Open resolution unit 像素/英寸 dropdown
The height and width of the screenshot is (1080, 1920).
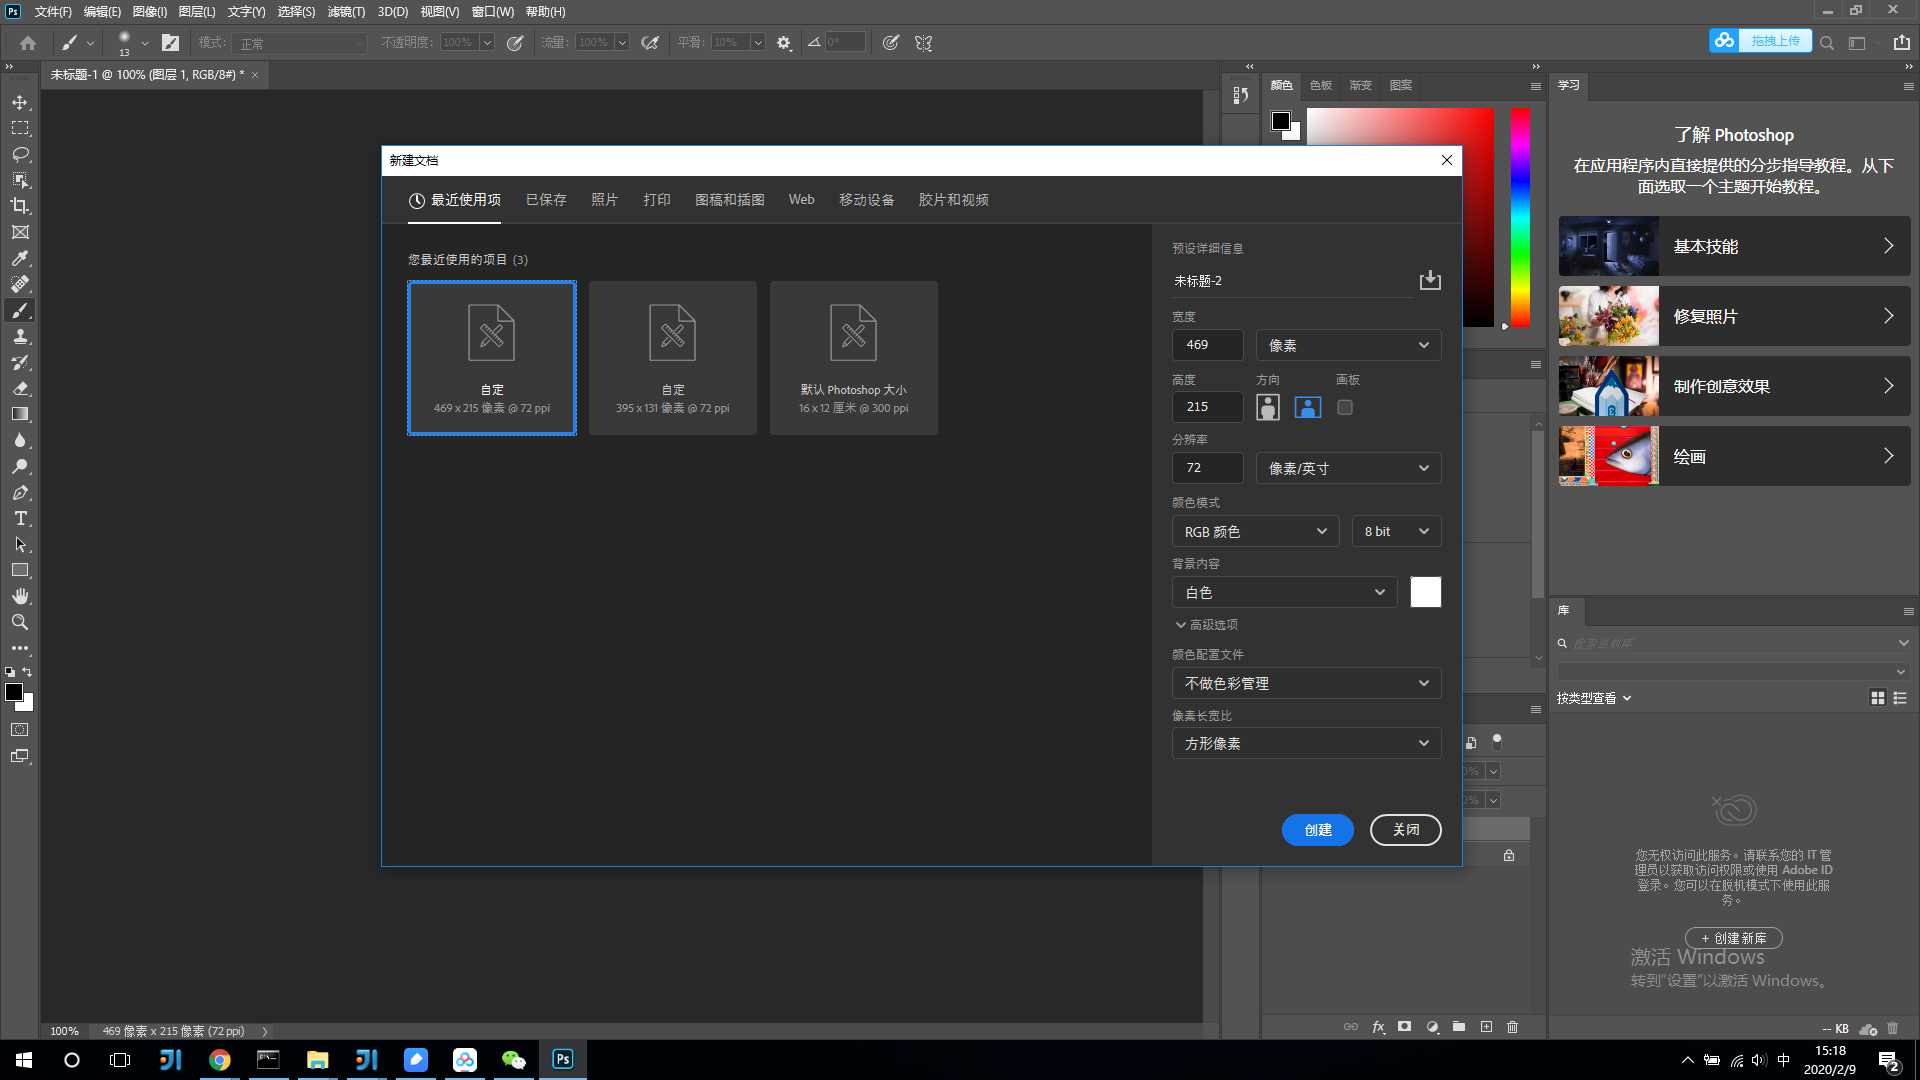pyautogui.click(x=1348, y=468)
